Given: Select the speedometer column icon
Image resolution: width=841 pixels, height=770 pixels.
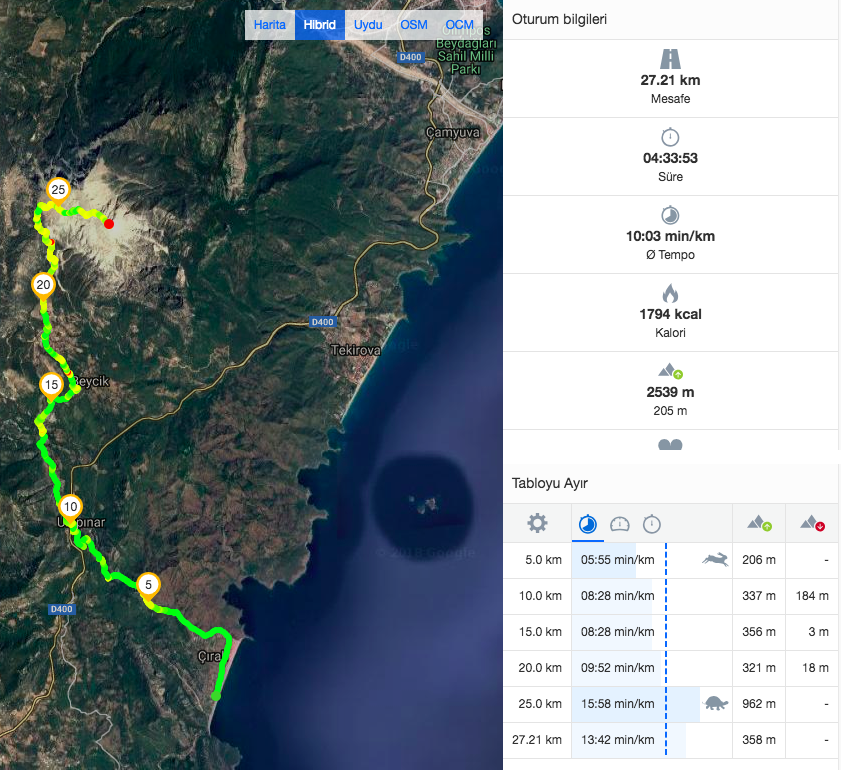Looking at the screenshot, I should click(x=619, y=524).
